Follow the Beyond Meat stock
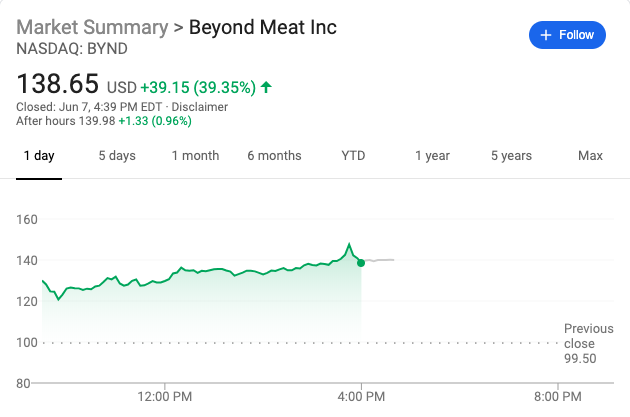The height and width of the screenshot is (417, 630). click(x=567, y=35)
